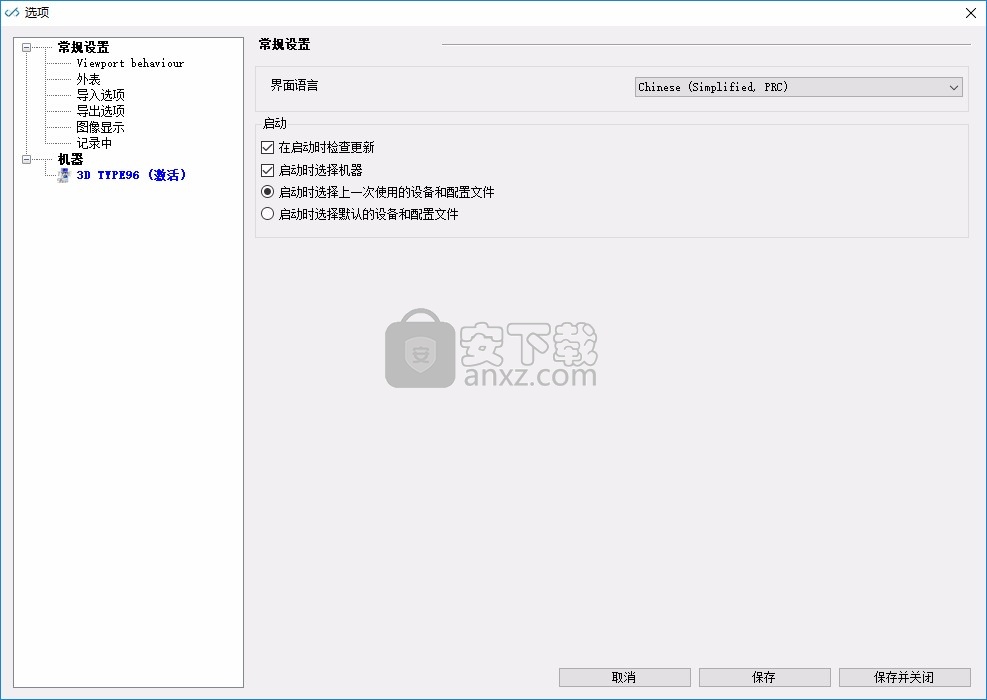
Task: Select 记录中 tree item
Action: click(x=94, y=143)
